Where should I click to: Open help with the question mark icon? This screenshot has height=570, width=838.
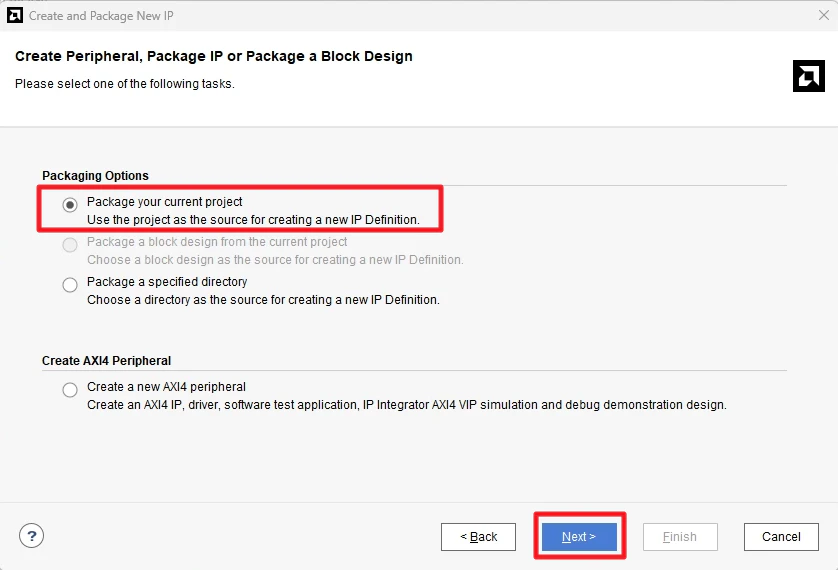(x=32, y=535)
